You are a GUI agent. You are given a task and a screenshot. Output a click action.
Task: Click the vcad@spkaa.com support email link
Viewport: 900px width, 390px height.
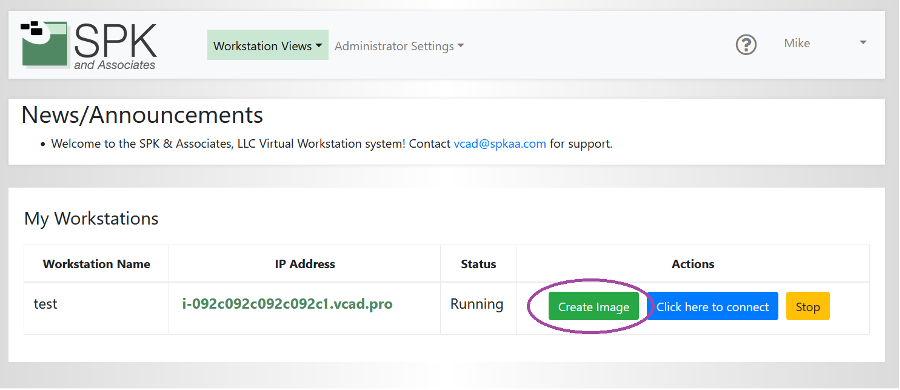pyautogui.click(x=499, y=144)
